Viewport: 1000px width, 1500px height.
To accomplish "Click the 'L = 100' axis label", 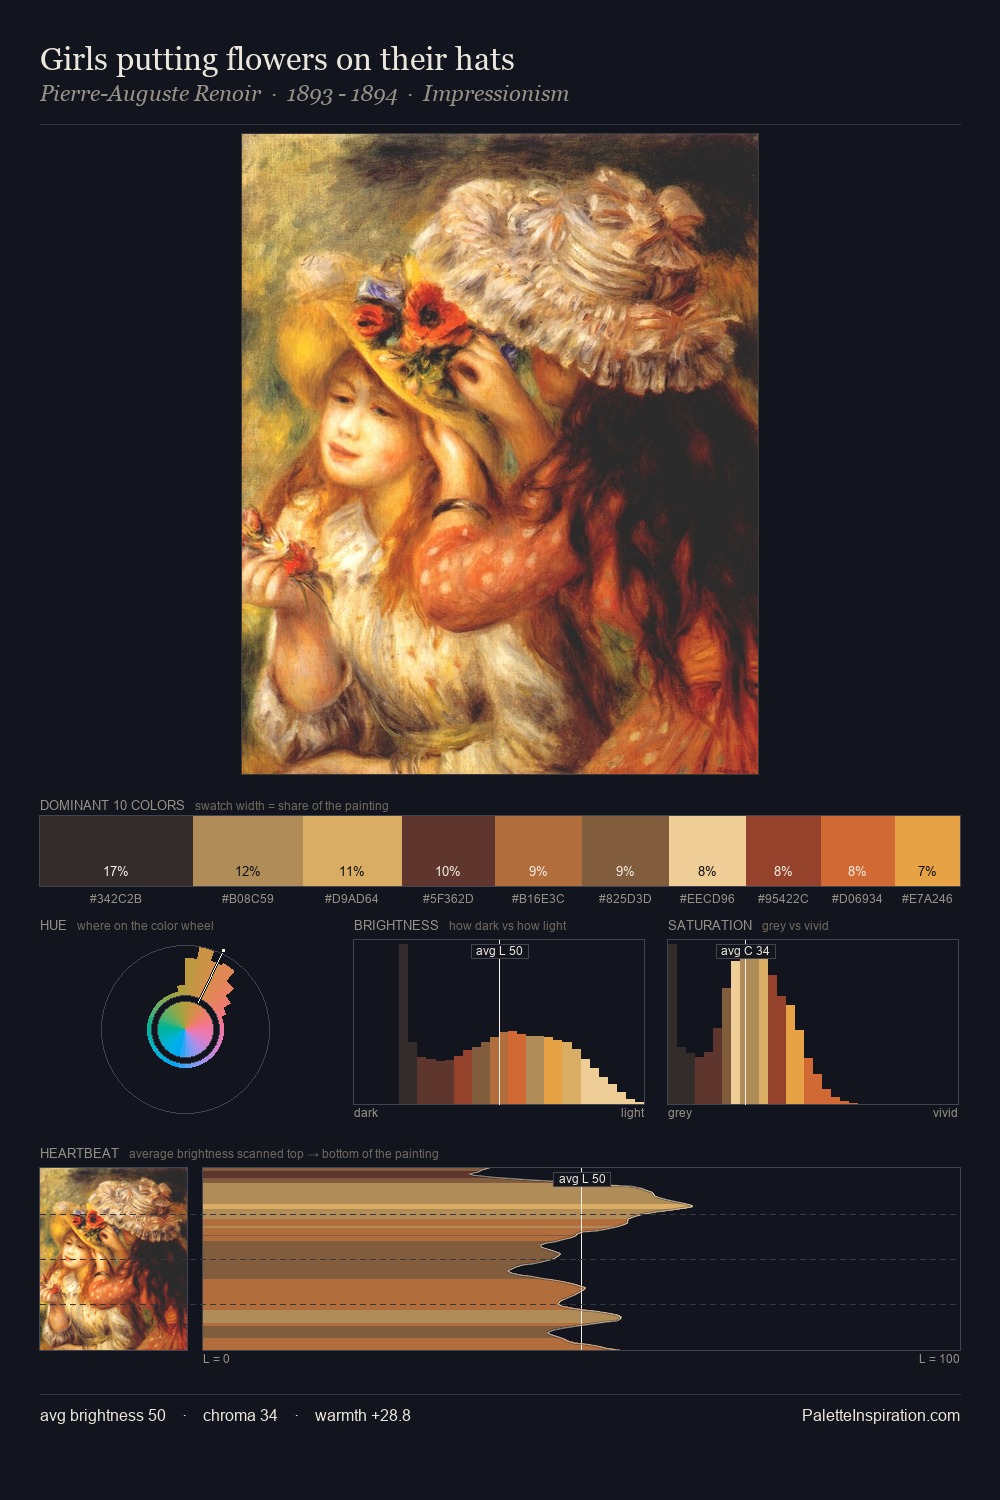I will pyautogui.click(x=939, y=1359).
